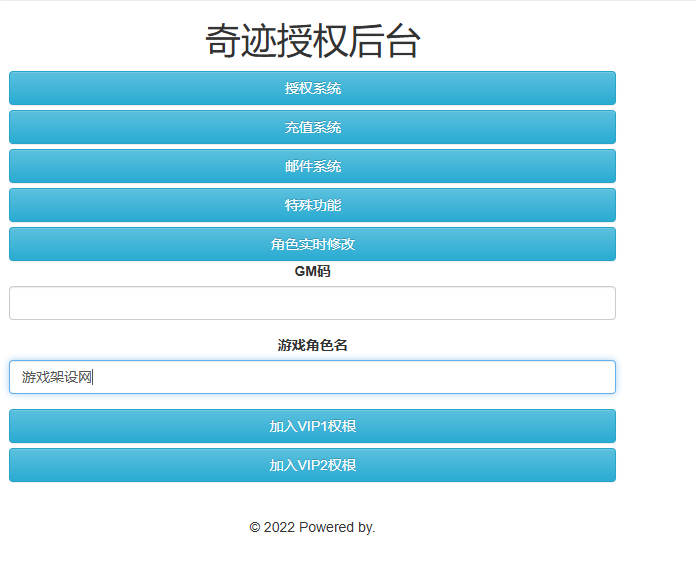Open the 授权系统 section

[x=312, y=88]
